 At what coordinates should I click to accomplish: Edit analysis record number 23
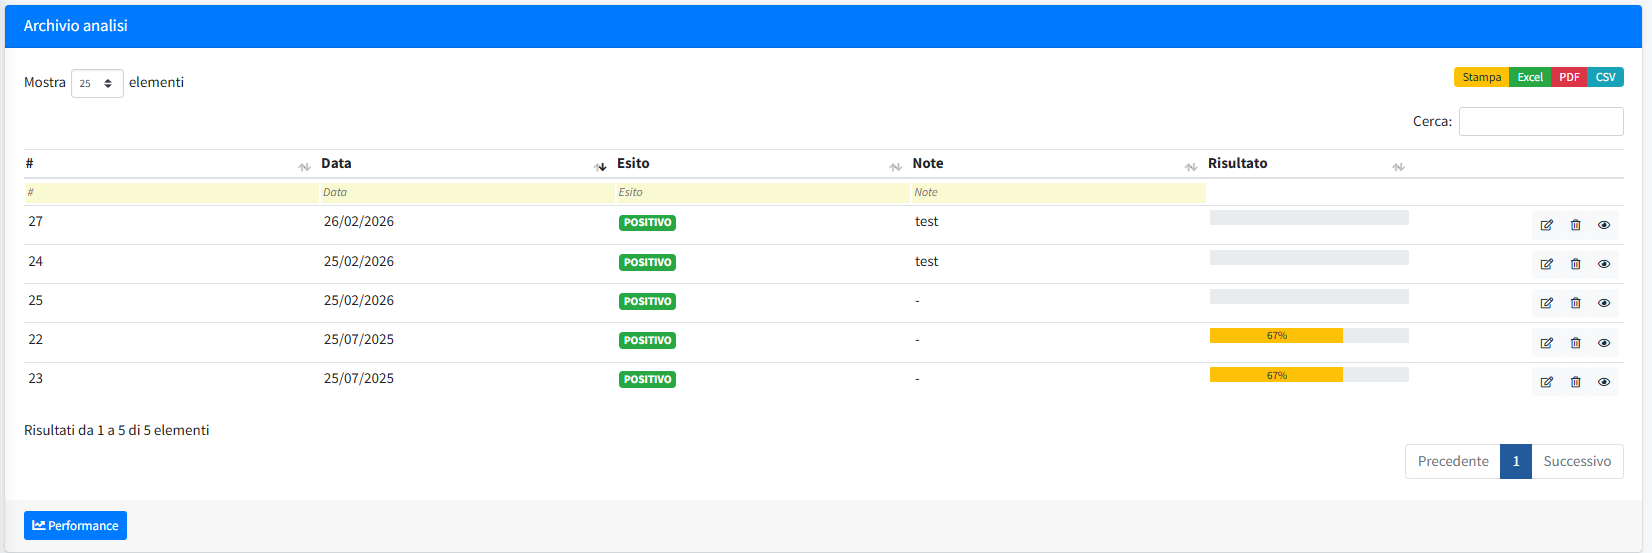click(x=1546, y=382)
